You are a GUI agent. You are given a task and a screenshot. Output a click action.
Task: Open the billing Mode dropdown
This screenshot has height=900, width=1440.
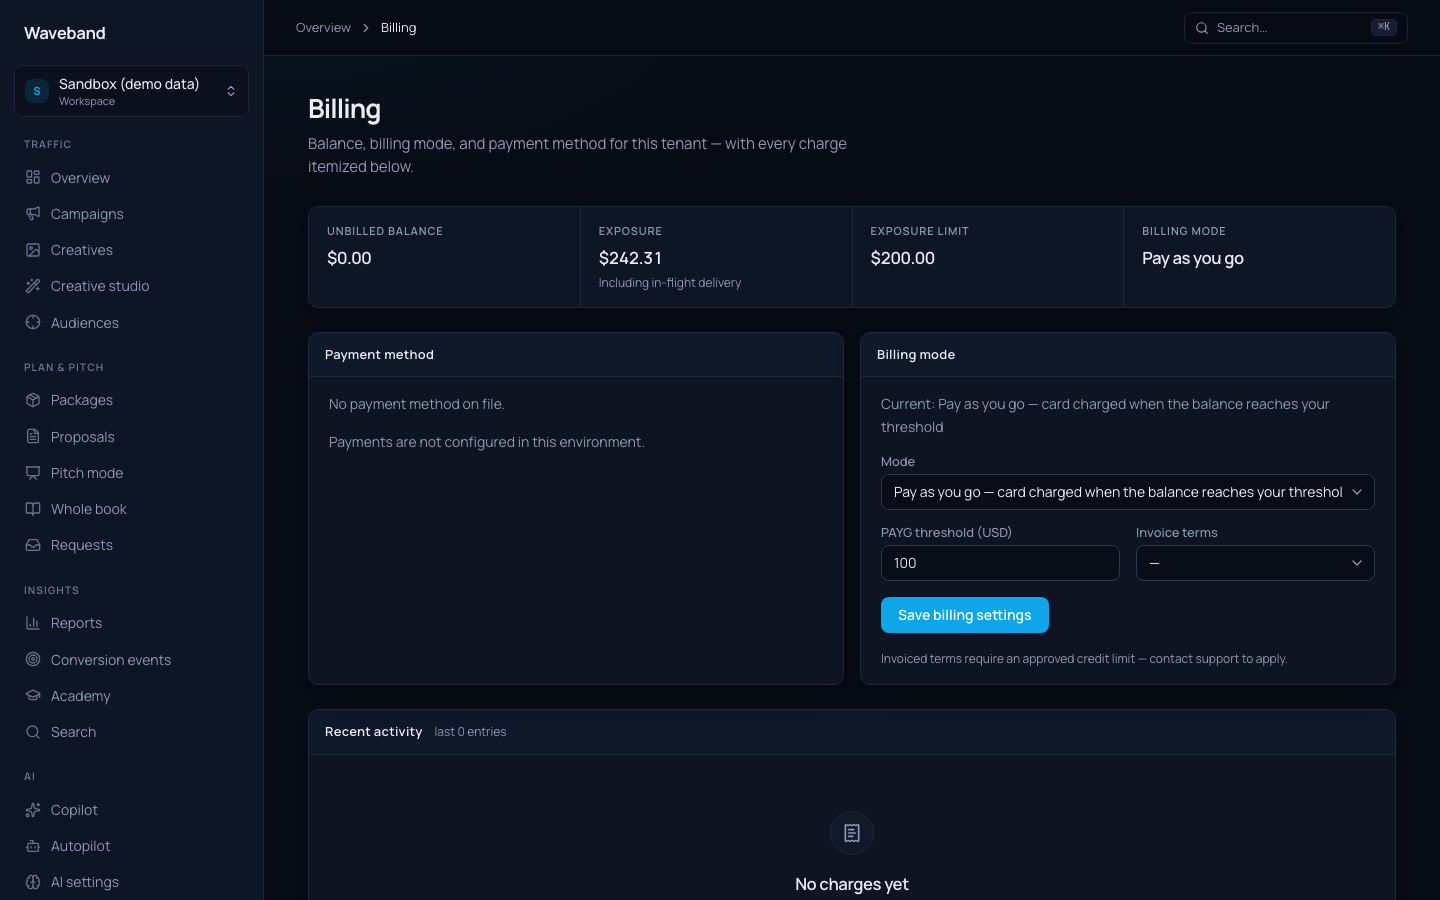(1127, 492)
